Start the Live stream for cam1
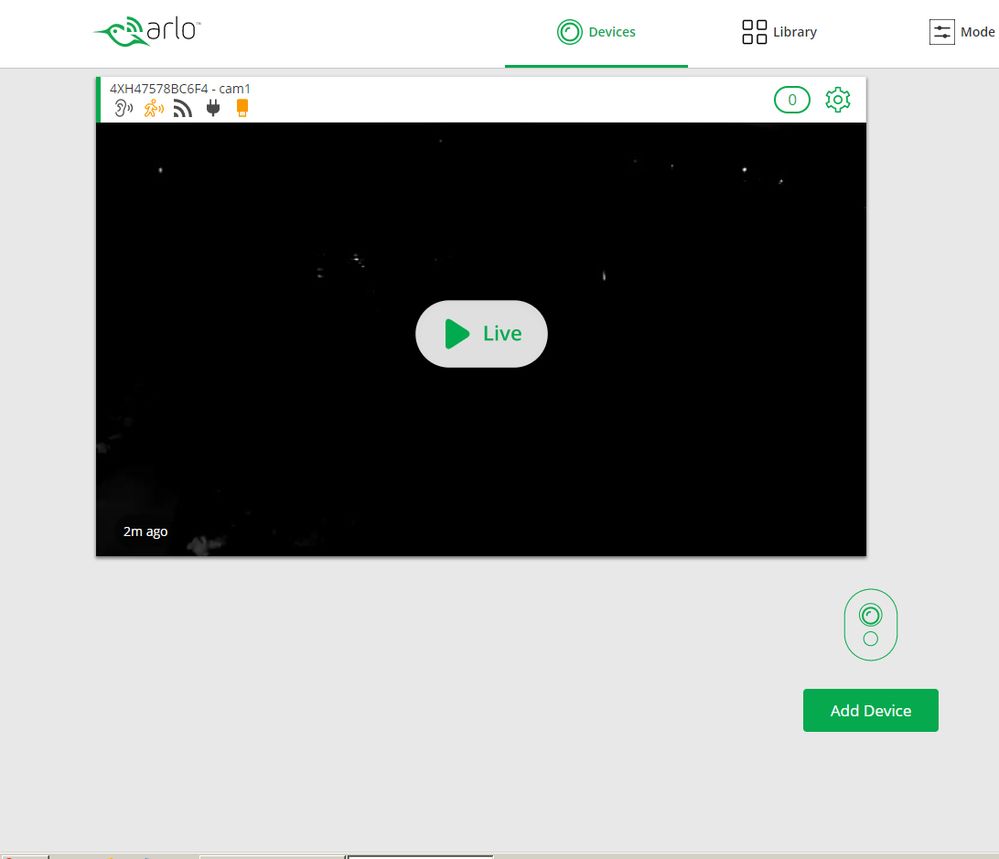Screen dimensions: 999x859 tap(482, 334)
